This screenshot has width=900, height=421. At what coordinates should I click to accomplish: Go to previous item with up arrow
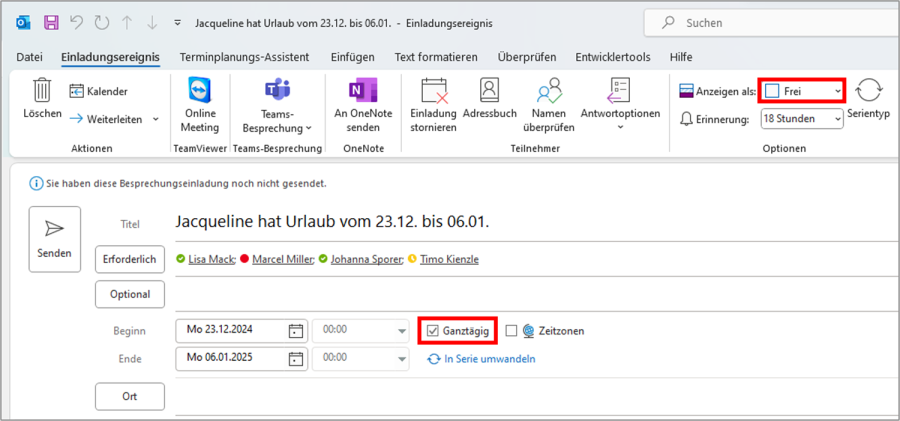pyautogui.click(x=127, y=23)
